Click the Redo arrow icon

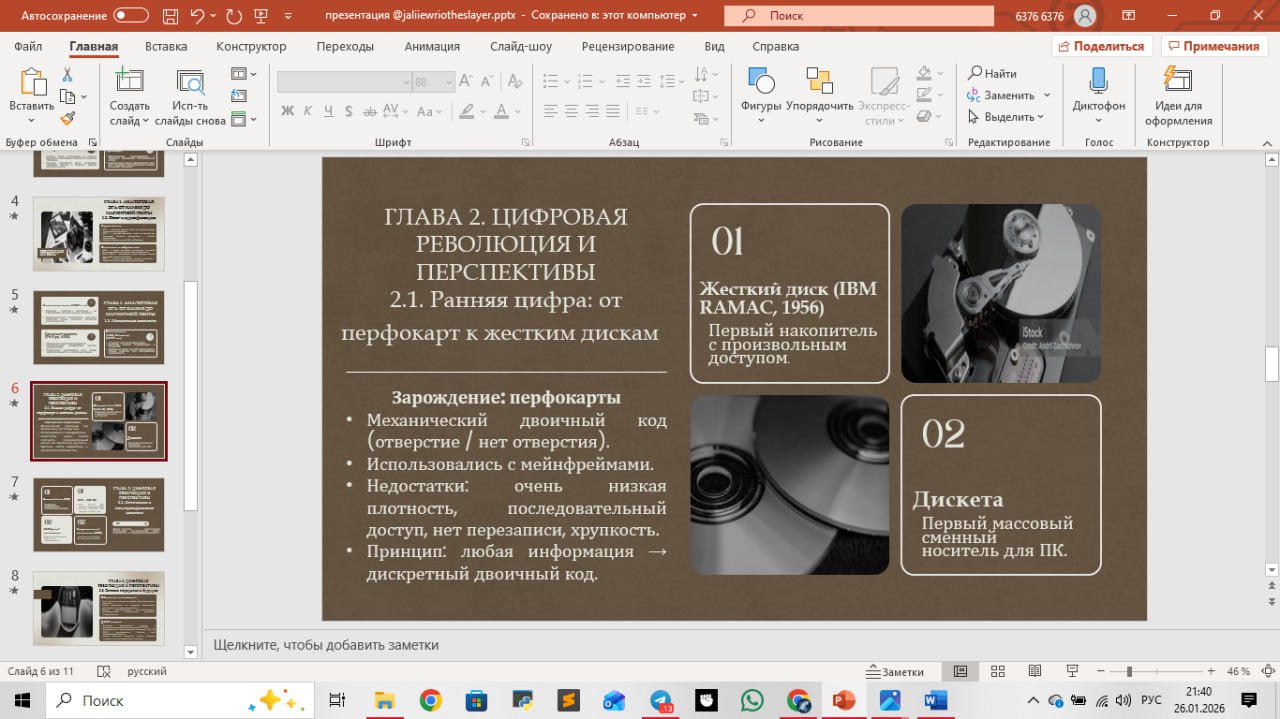(234, 16)
